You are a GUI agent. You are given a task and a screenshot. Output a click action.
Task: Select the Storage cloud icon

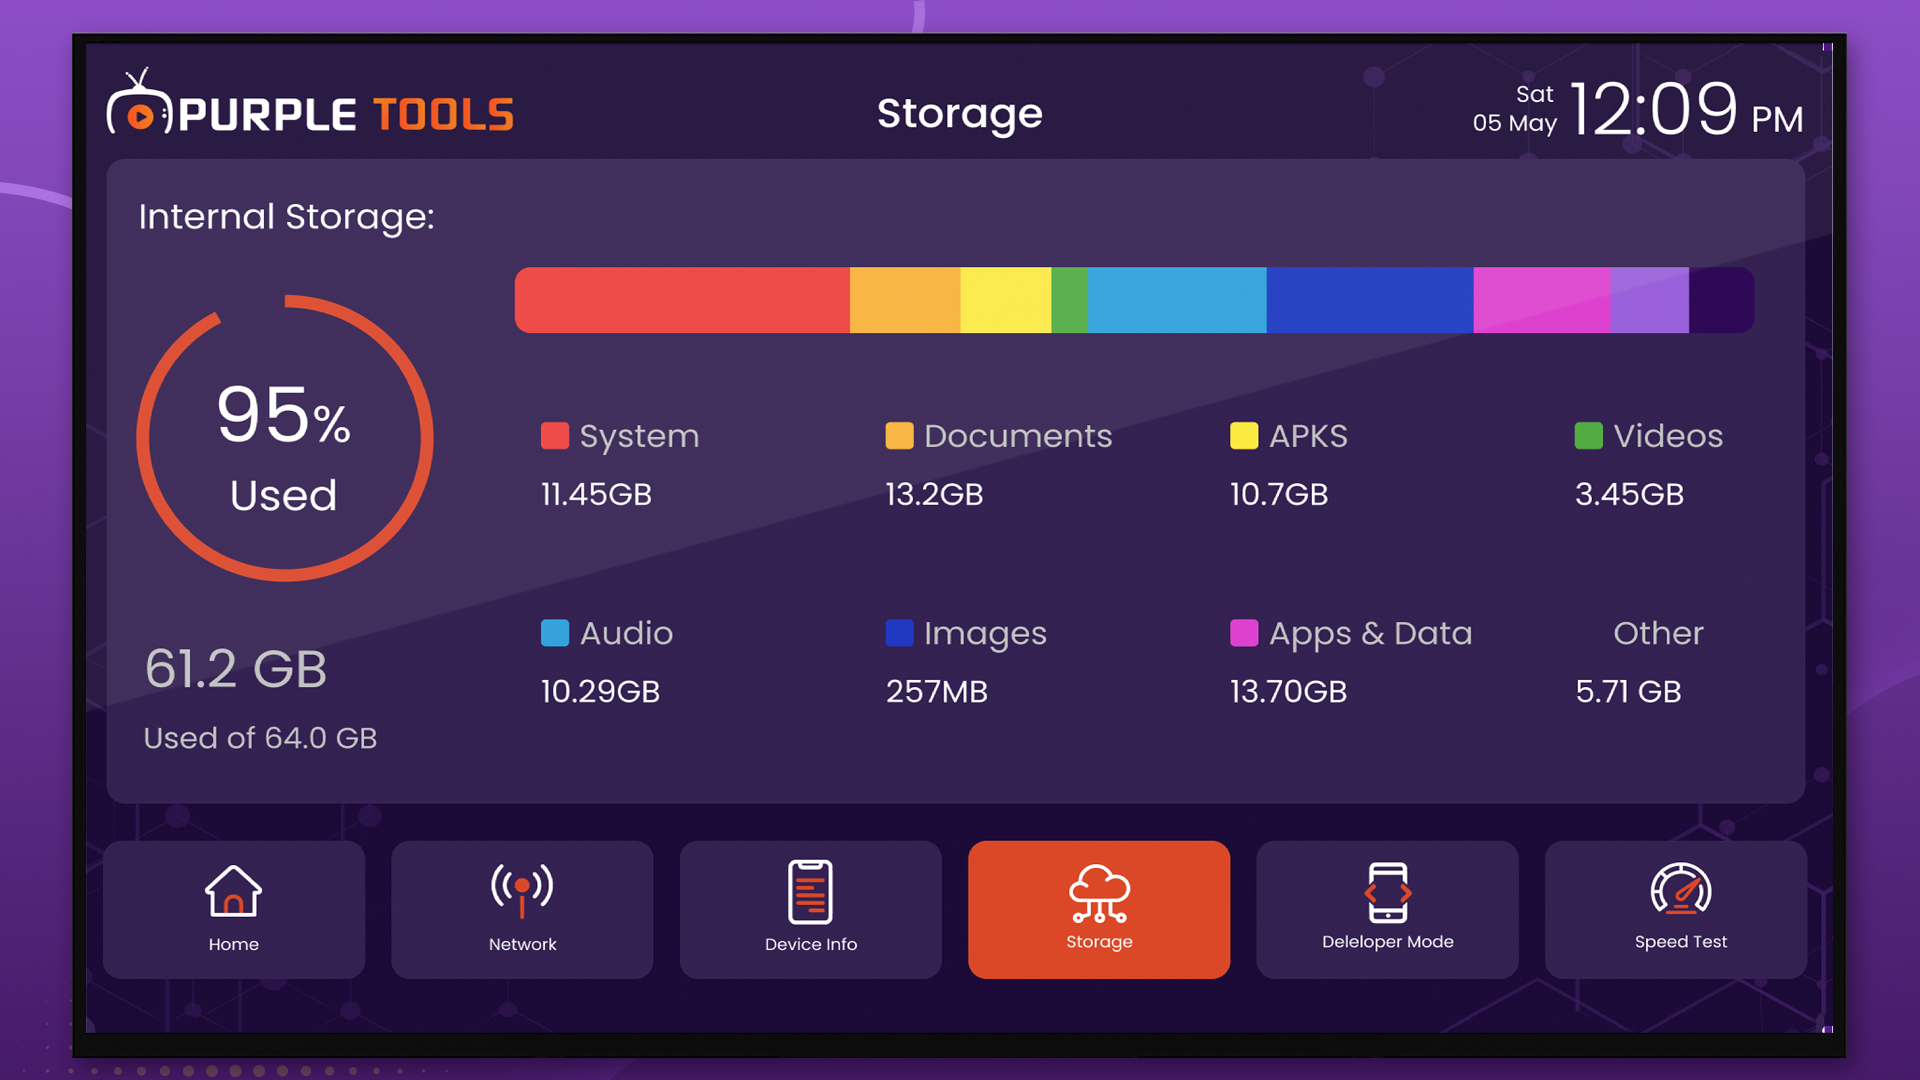click(1099, 893)
